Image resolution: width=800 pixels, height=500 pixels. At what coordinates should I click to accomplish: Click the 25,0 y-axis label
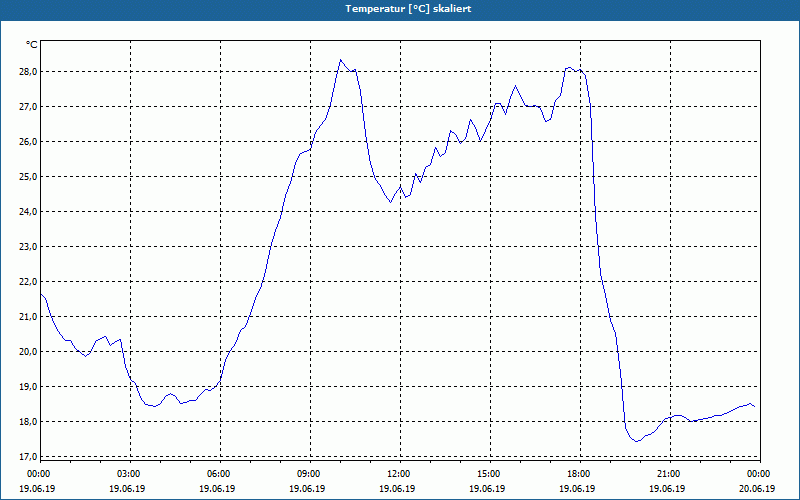coord(29,177)
